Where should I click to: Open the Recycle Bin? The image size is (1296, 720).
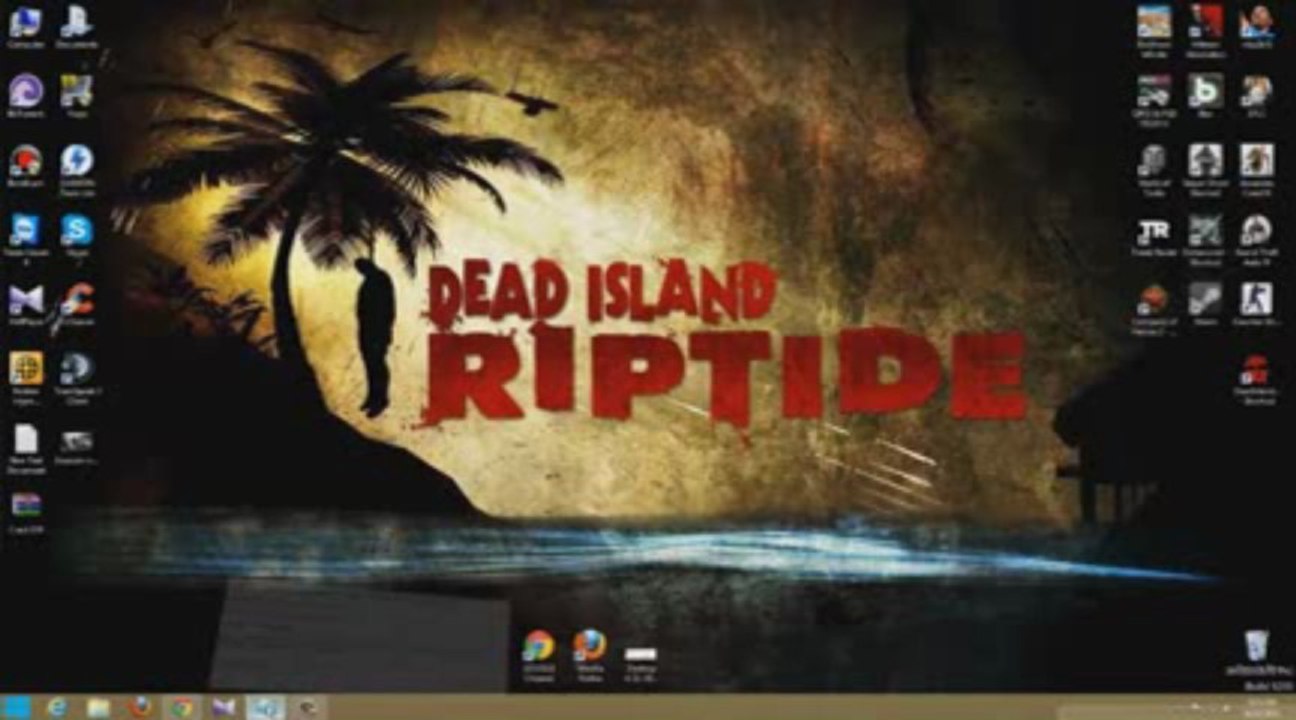(x=1258, y=645)
